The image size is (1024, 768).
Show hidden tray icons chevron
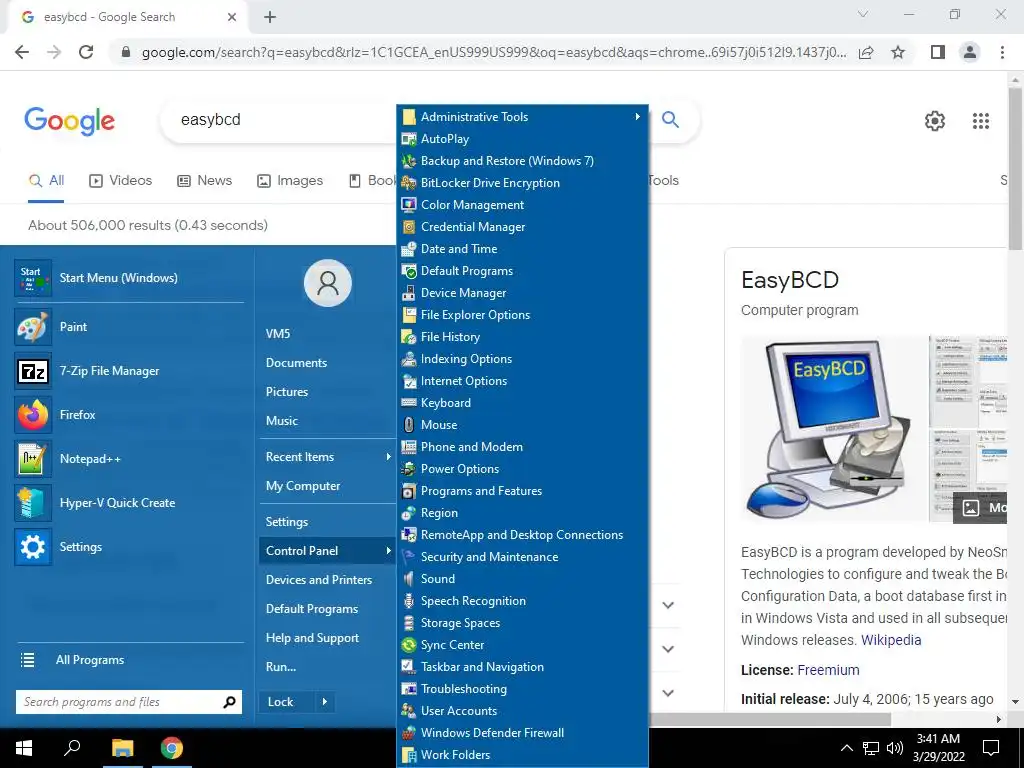click(x=846, y=748)
